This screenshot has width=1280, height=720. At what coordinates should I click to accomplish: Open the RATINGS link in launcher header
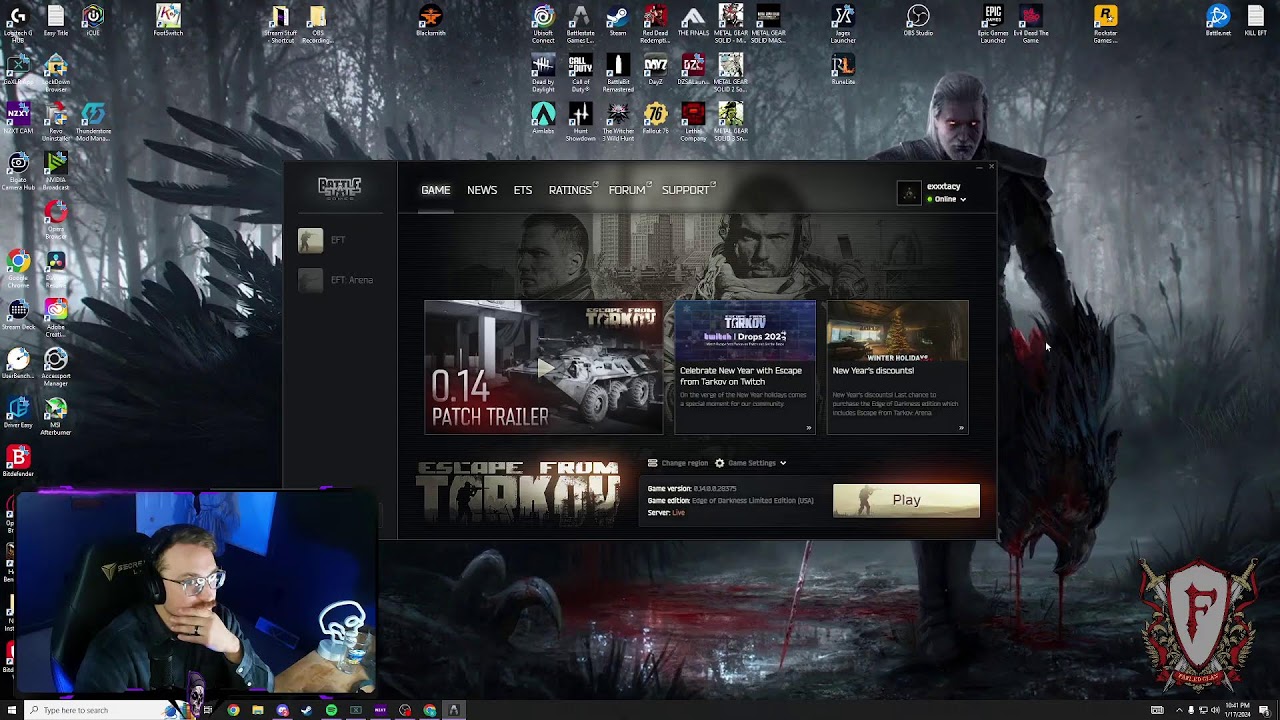572,190
